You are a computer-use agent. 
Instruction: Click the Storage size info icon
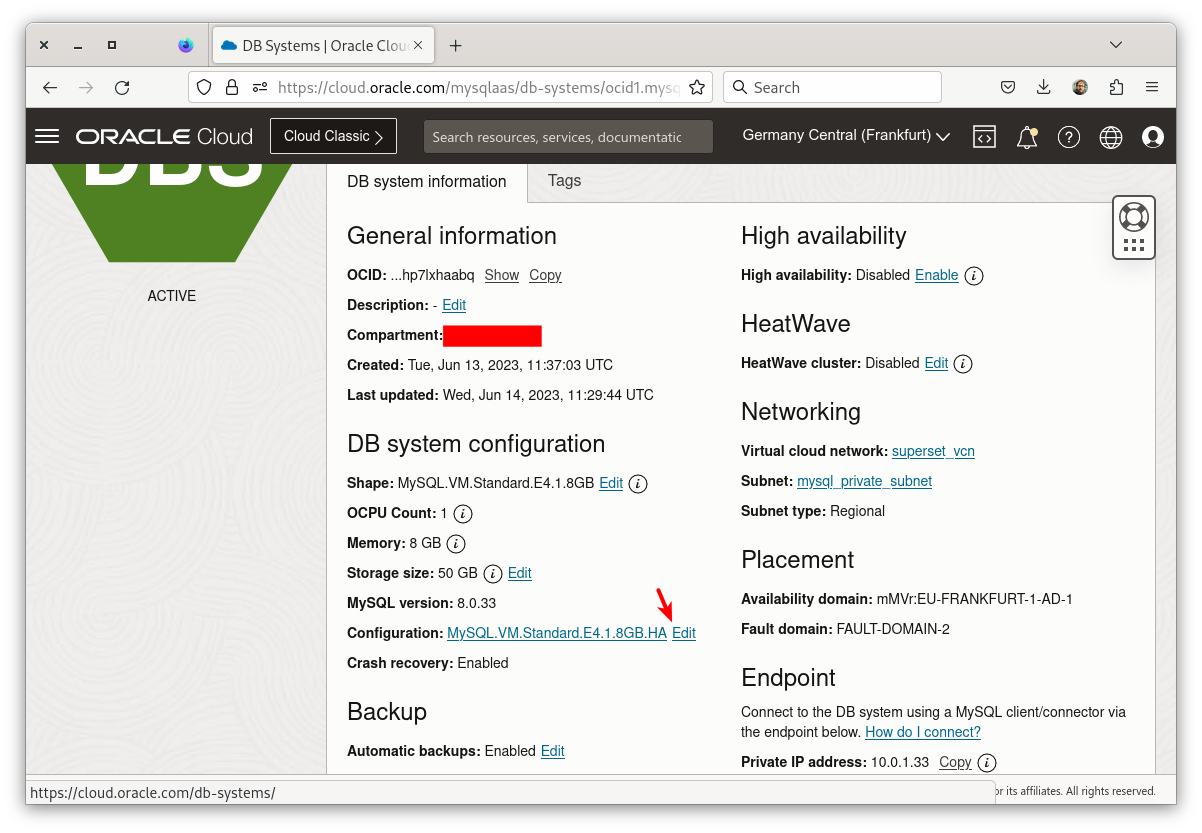coord(492,573)
